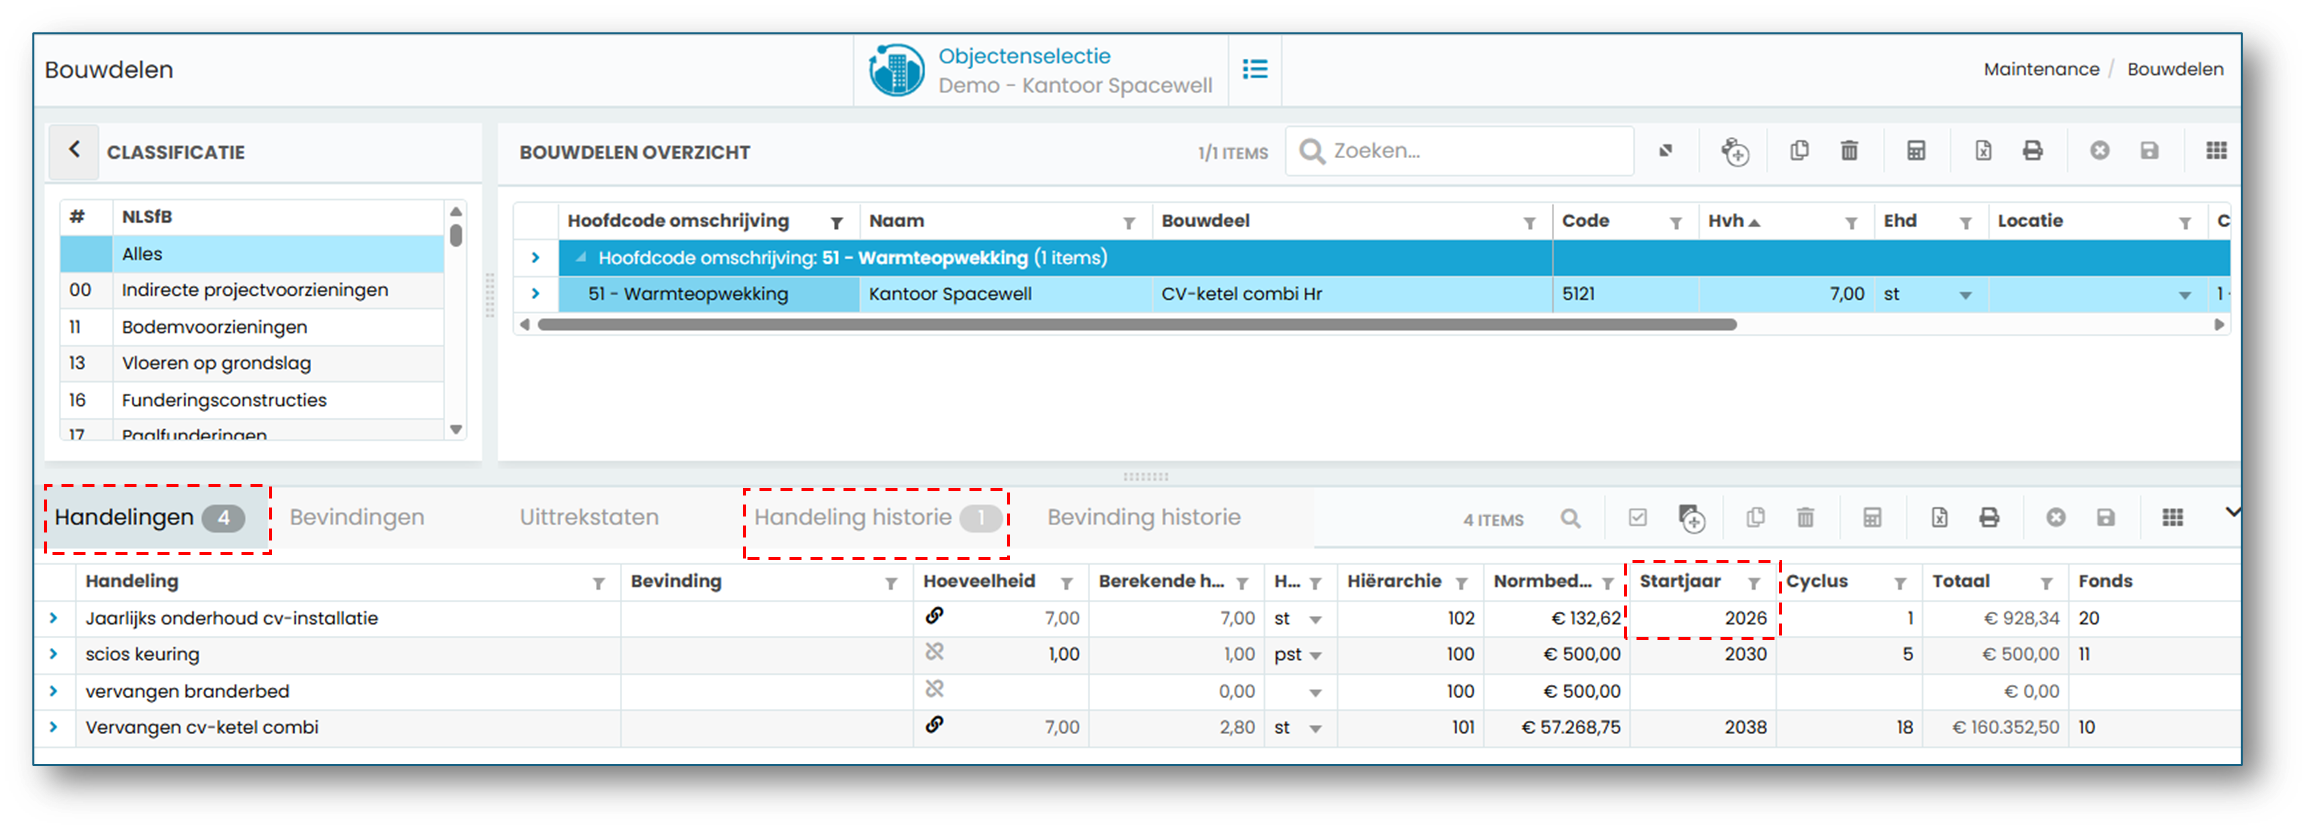Viewport: 2307px width, 830px height.
Task: Switch to the Bevindingen tab
Action: [x=357, y=517]
